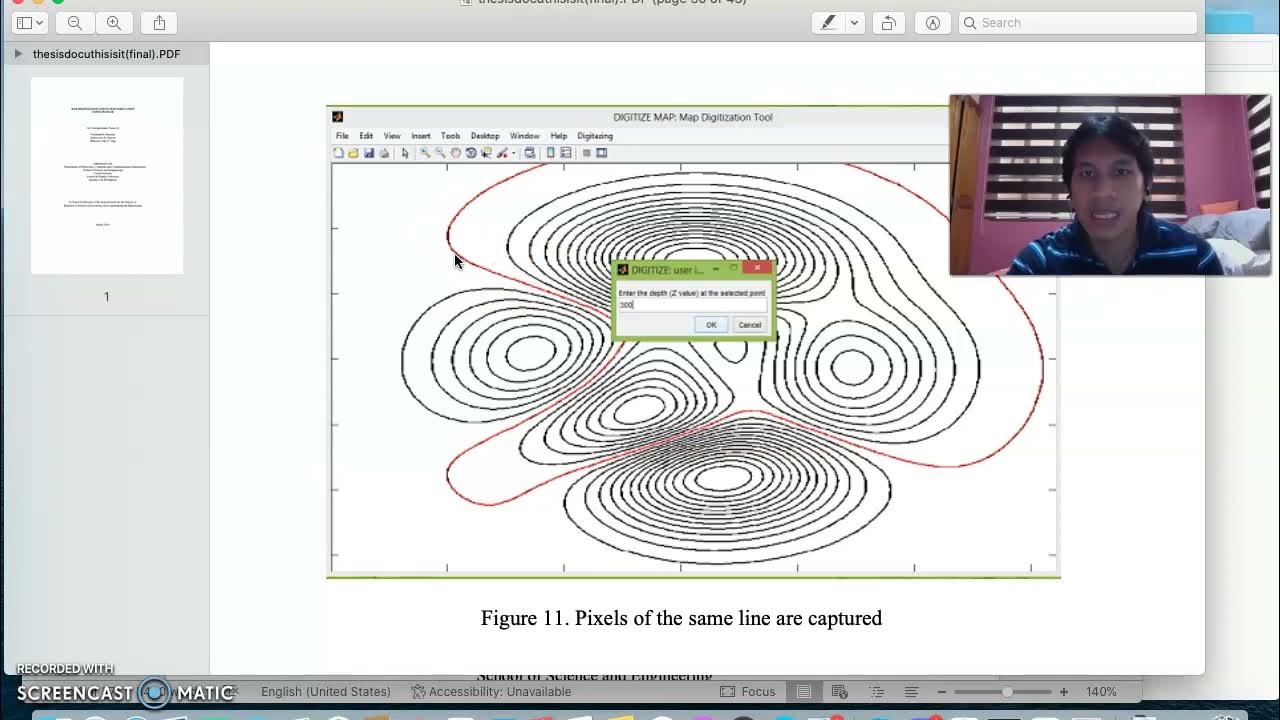This screenshot has width=1280, height=720.
Task: Click the Word zoom in plus button
Action: pos(1064,692)
